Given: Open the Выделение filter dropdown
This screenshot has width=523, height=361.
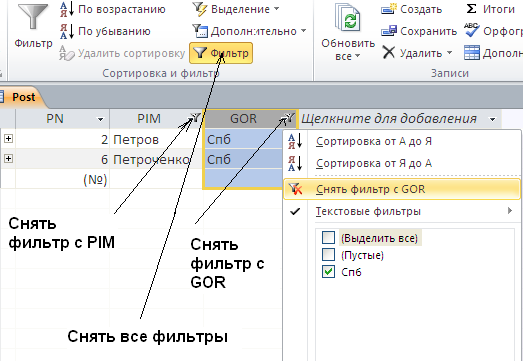Looking at the screenshot, I should pyautogui.click(x=236, y=9).
